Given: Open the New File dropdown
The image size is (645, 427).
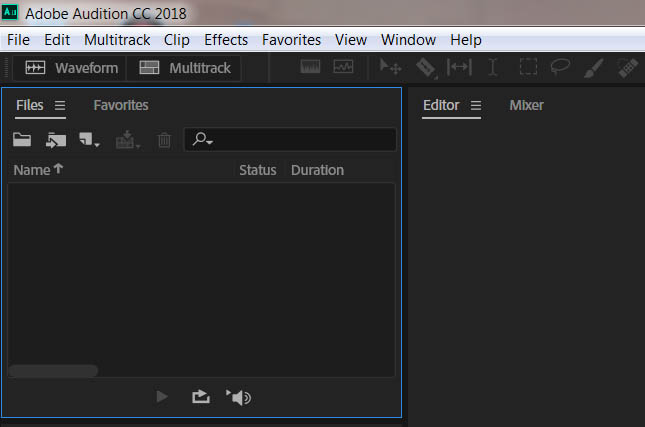Looking at the screenshot, I should point(90,141).
